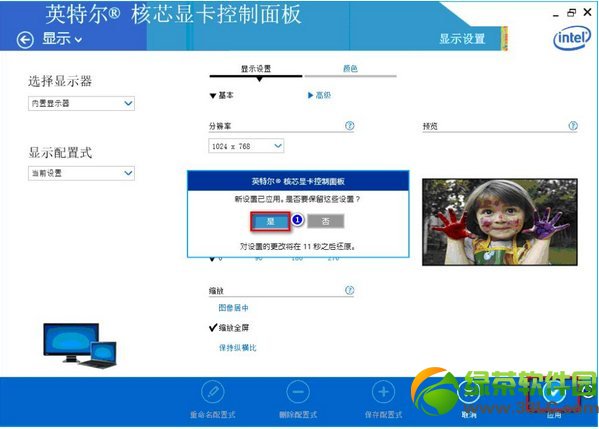Expand the 高级 section
The height and width of the screenshot is (429, 599).
point(319,95)
